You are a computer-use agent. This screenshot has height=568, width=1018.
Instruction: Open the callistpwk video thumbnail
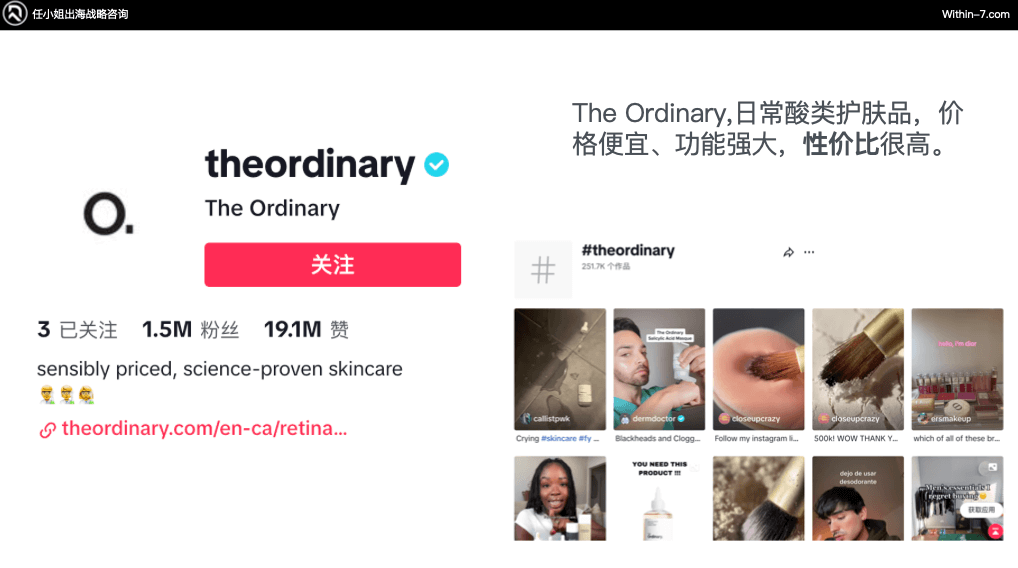tap(560, 369)
